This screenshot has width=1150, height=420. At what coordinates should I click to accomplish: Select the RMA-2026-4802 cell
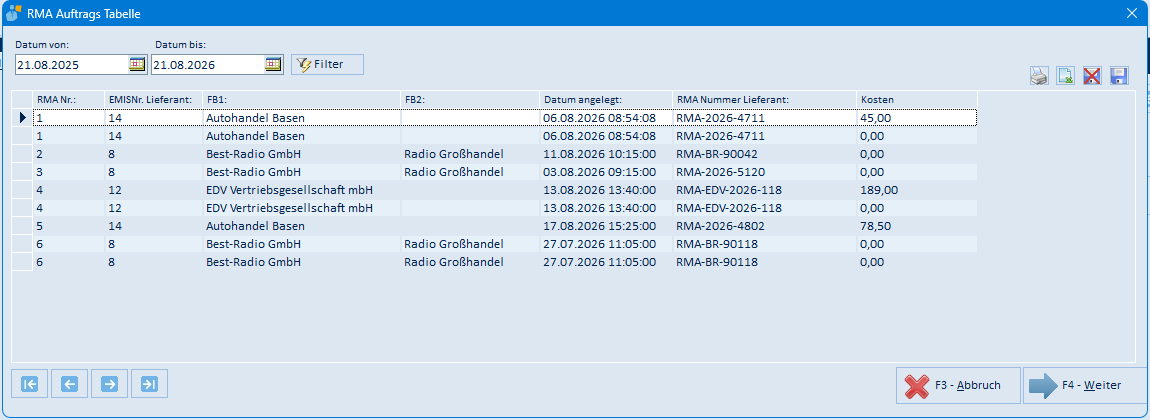click(x=763, y=226)
